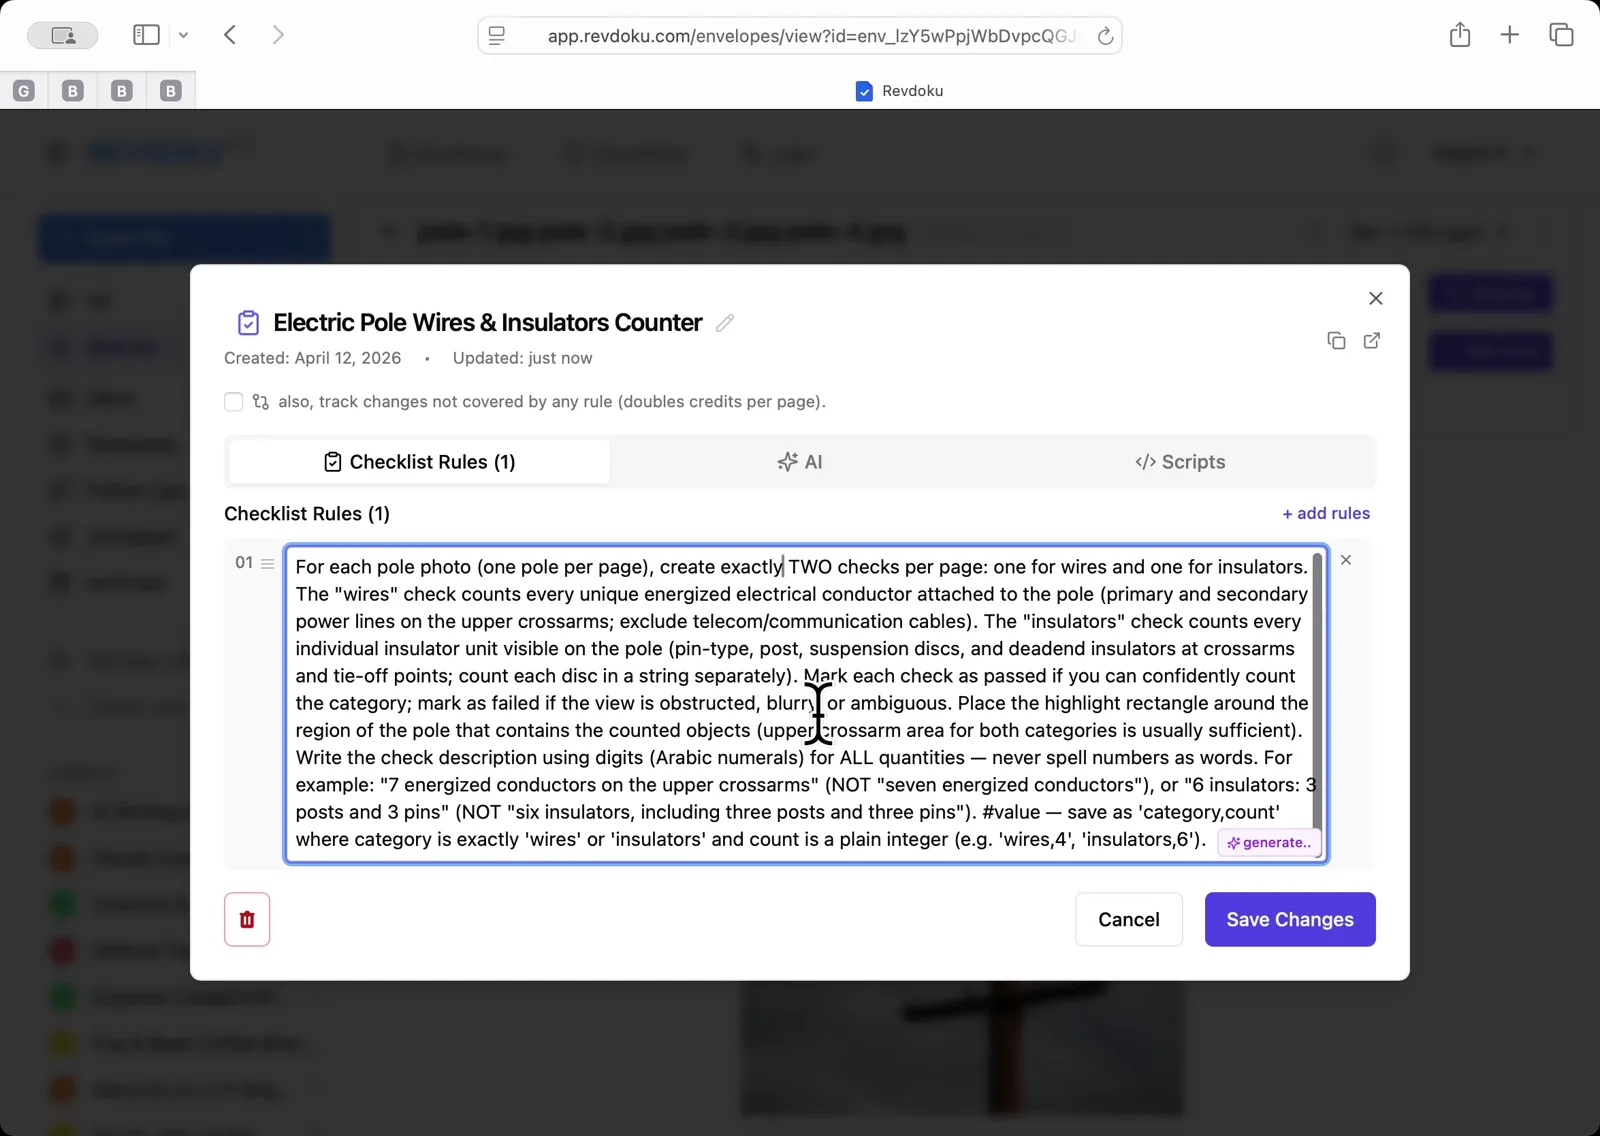Enable track changes not covered checkbox
This screenshot has width=1600, height=1136.
(234, 402)
